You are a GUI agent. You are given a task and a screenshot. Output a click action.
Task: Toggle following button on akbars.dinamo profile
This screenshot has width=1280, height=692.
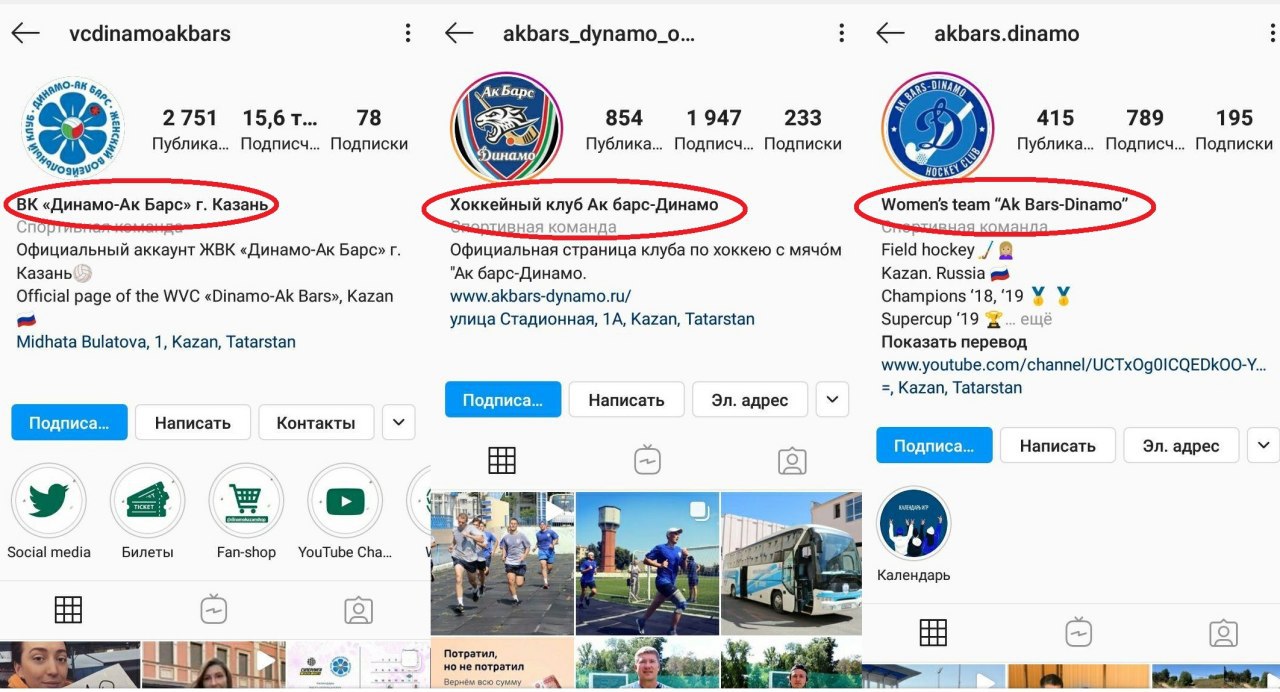tap(934, 446)
